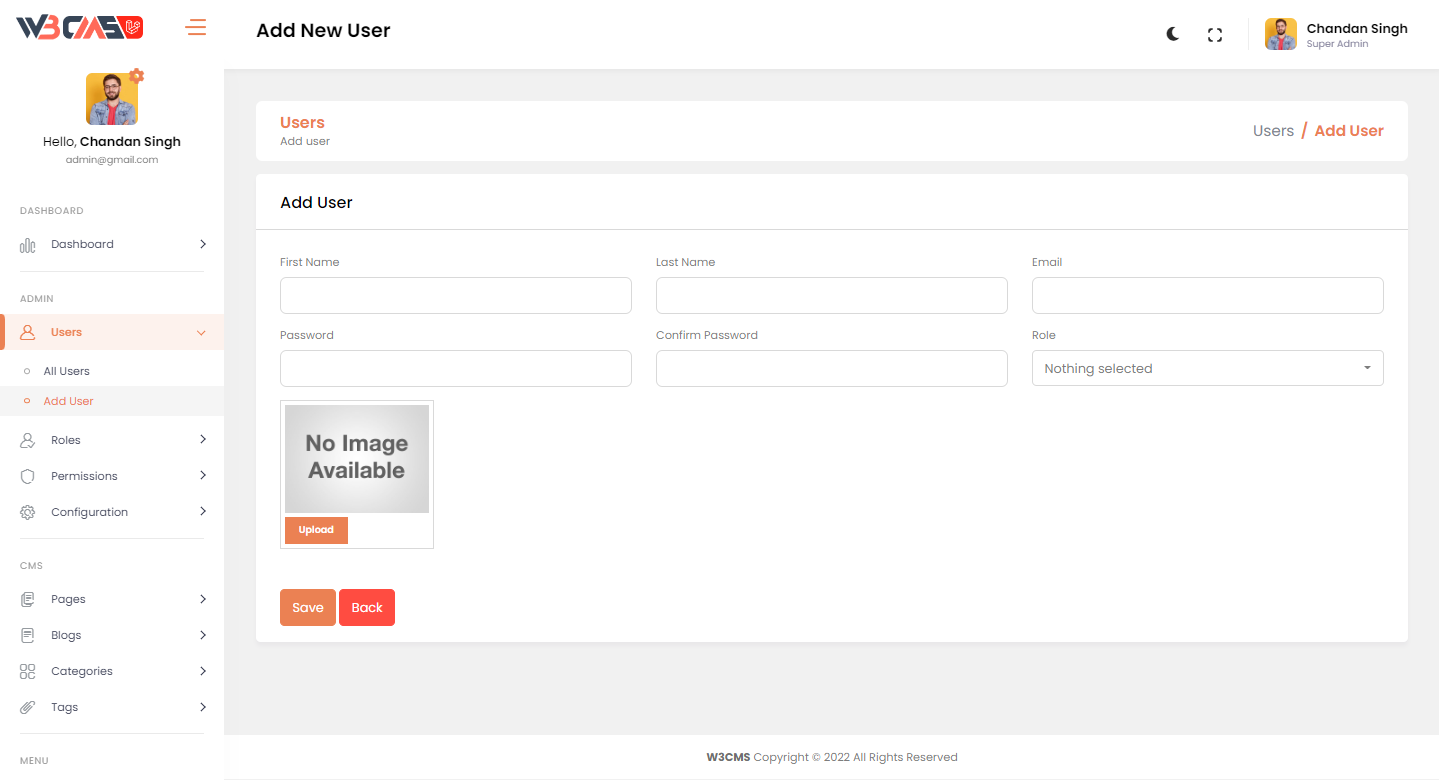Switch to dark mode via moon icon
The width and height of the screenshot is (1439, 780).
pyautogui.click(x=1173, y=34)
